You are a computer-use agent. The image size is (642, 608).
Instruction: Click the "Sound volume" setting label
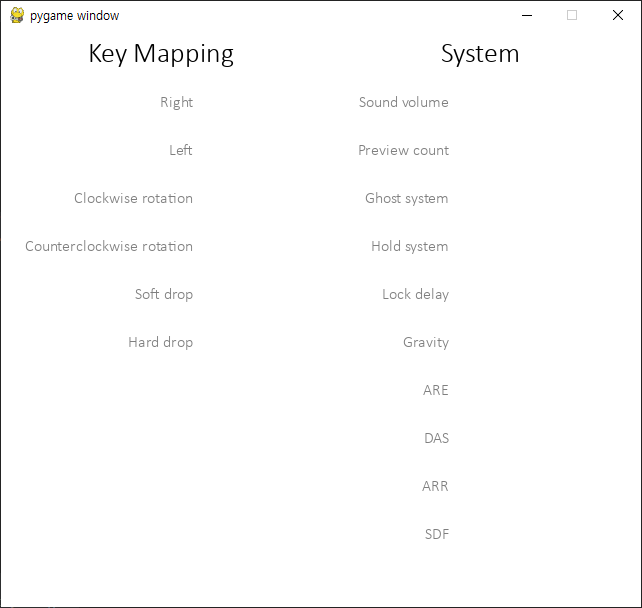point(404,102)
